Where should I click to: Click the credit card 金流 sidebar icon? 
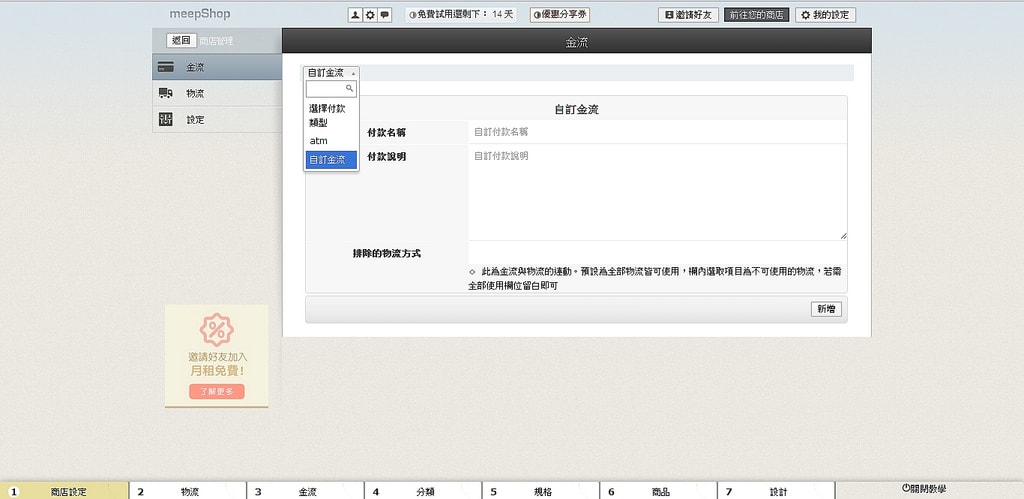pos(166,68)
